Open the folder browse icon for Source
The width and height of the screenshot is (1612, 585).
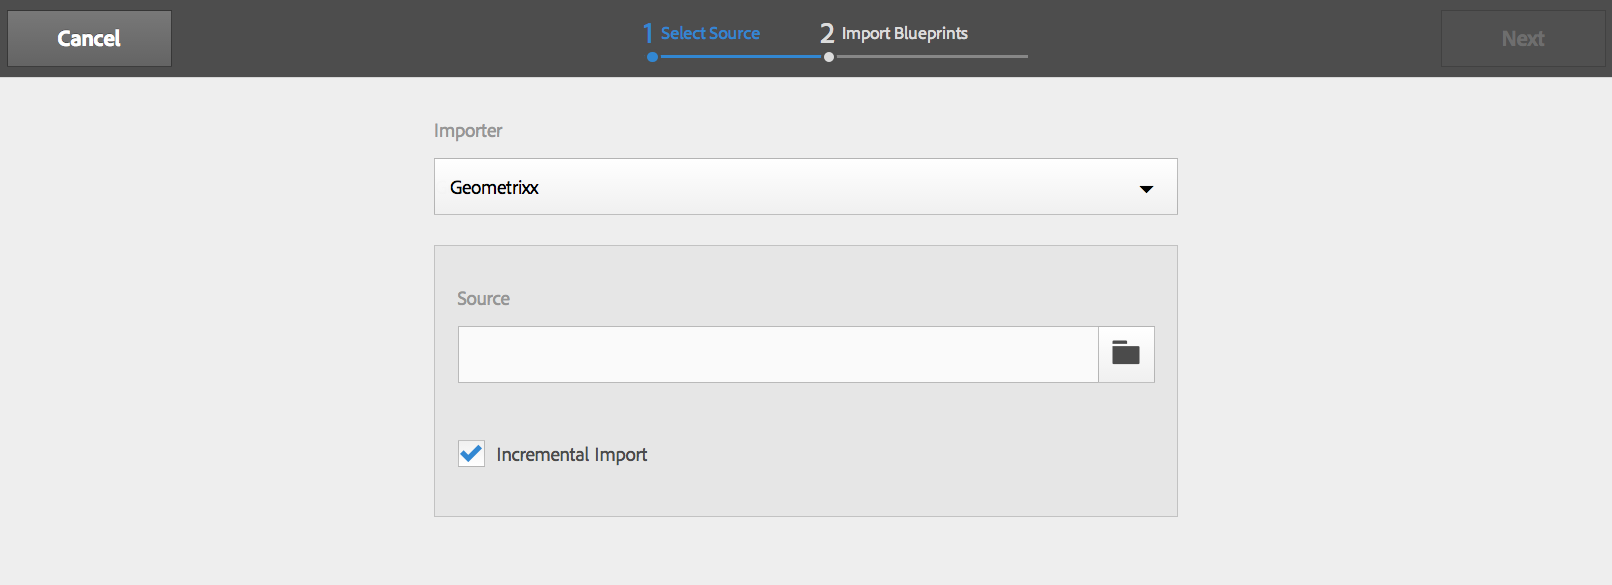[1126, 354]
